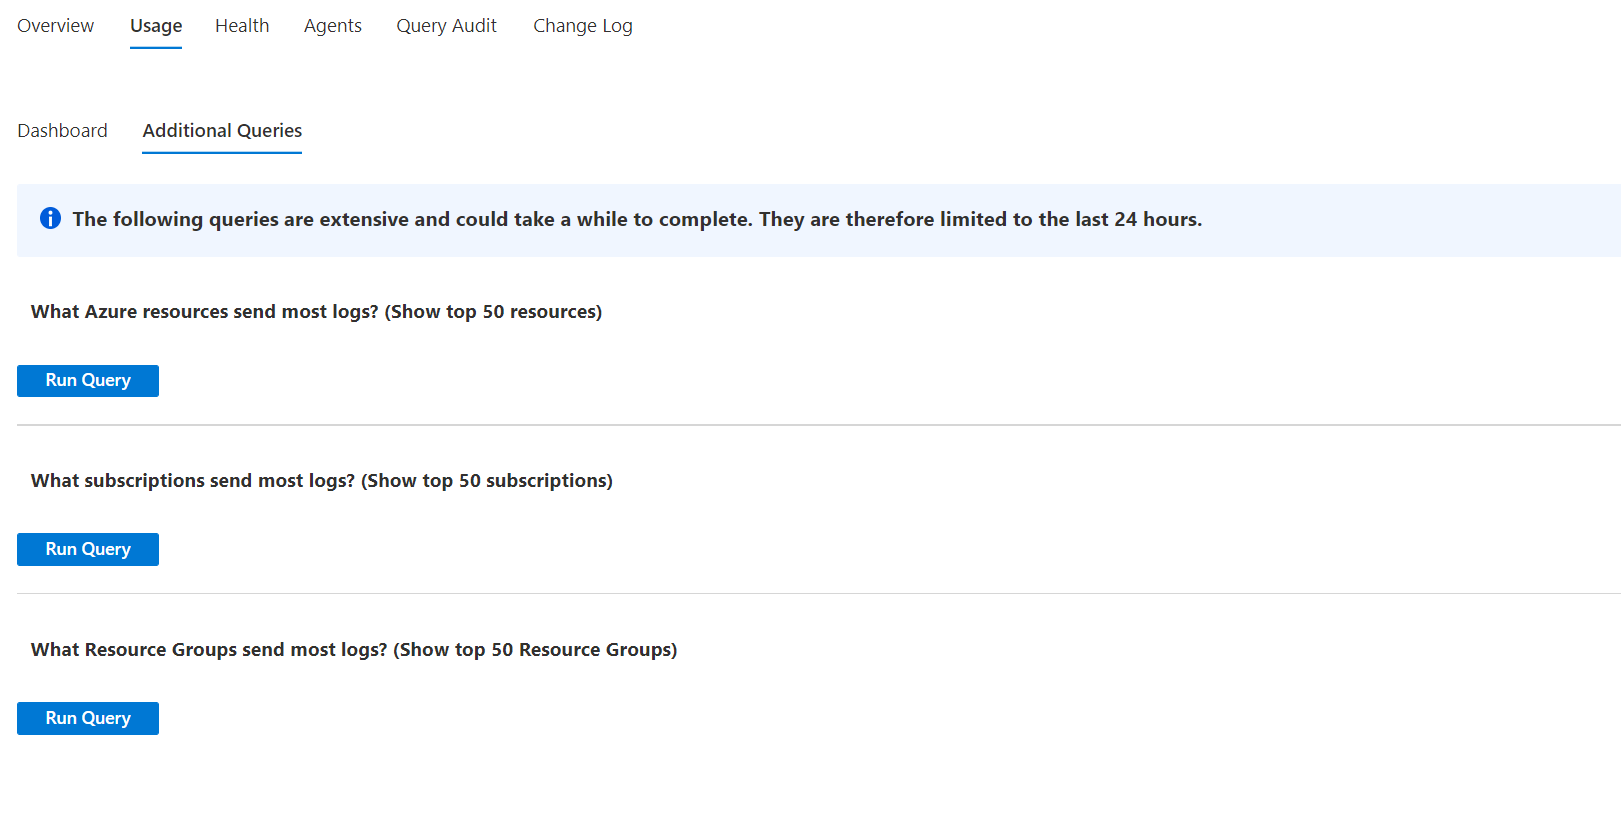Select the Additional Queries sub-tab
The width and height of the screenshot is (1621, 828).
point(222,131)
